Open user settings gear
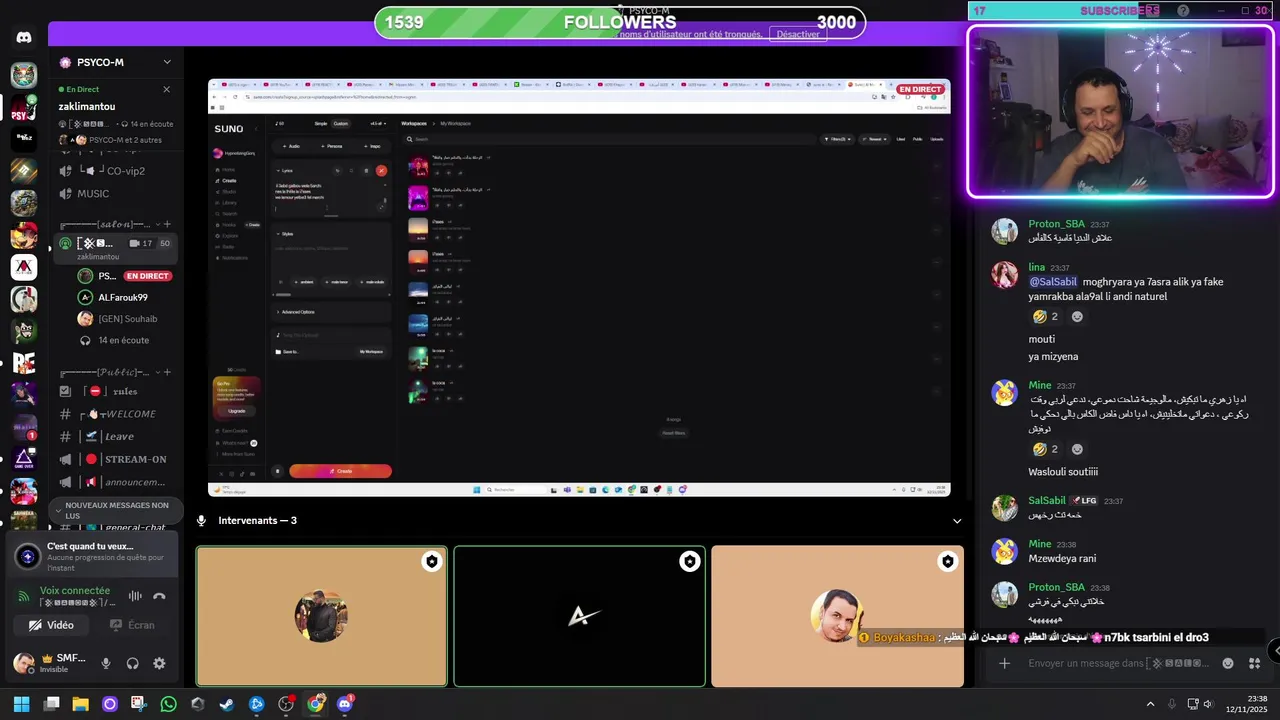This screenshot has width=1280, height=720. tap(159, 663)
